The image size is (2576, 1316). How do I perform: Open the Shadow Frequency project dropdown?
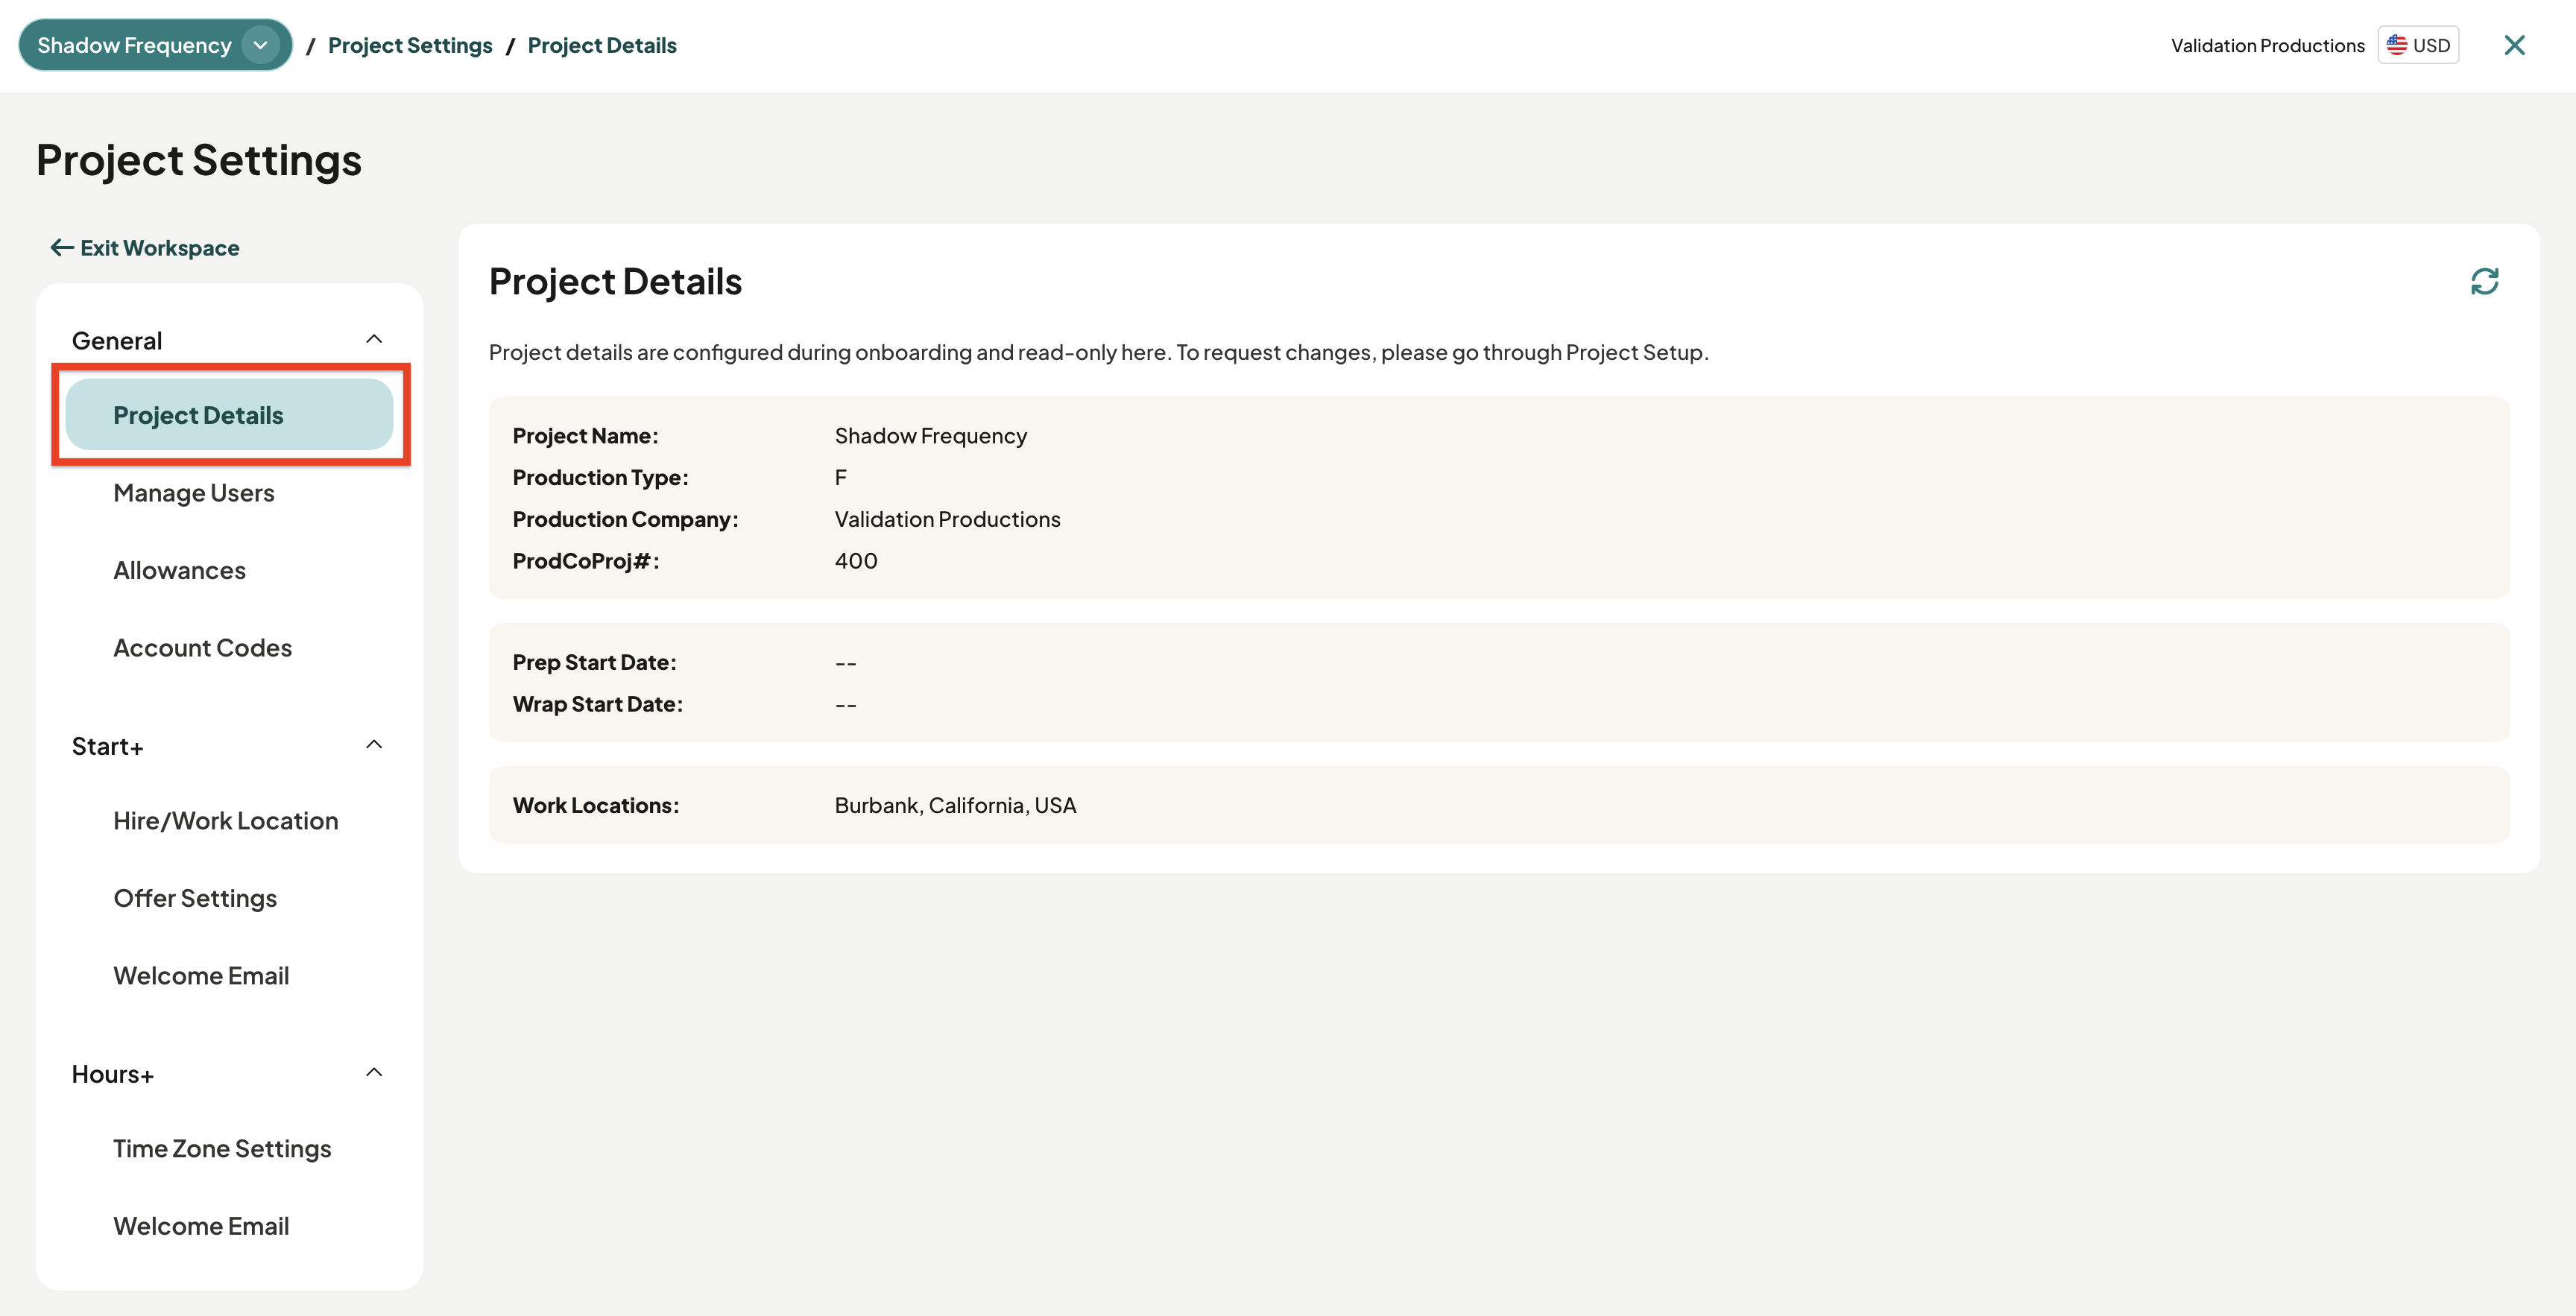tap(155, 45)
